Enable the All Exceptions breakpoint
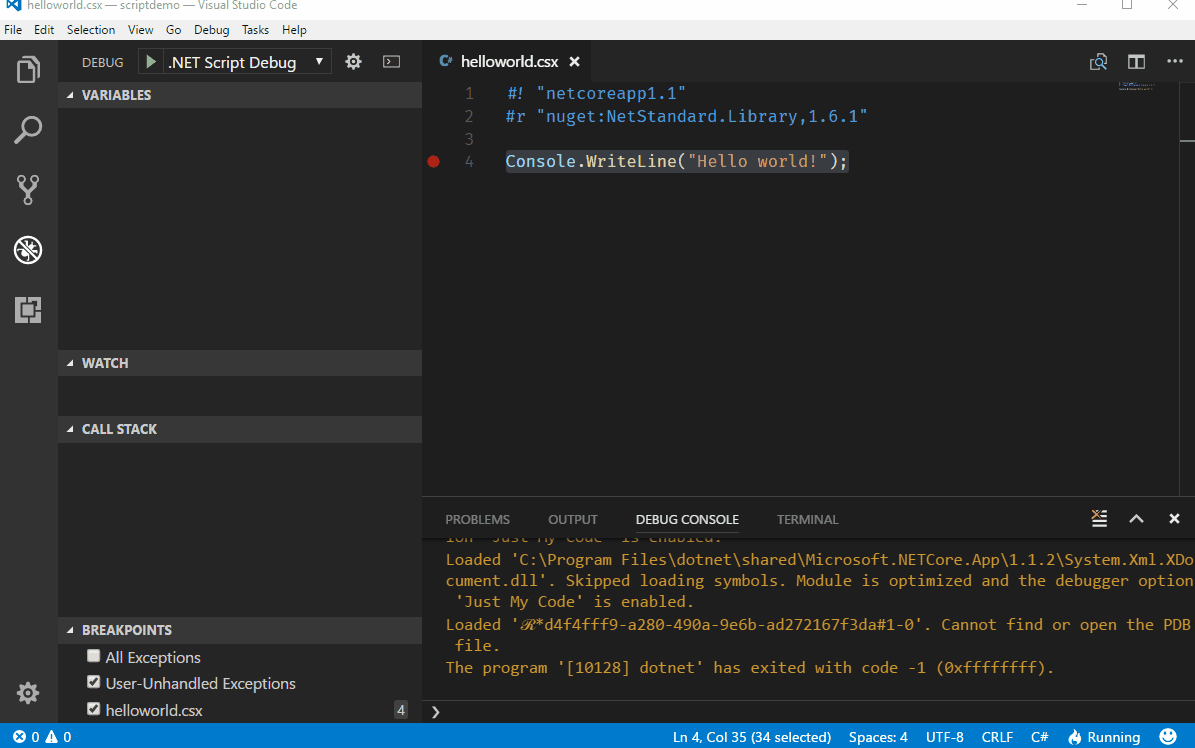Image resolution: width=1195 pixels, height=748 pixels. 93,657
